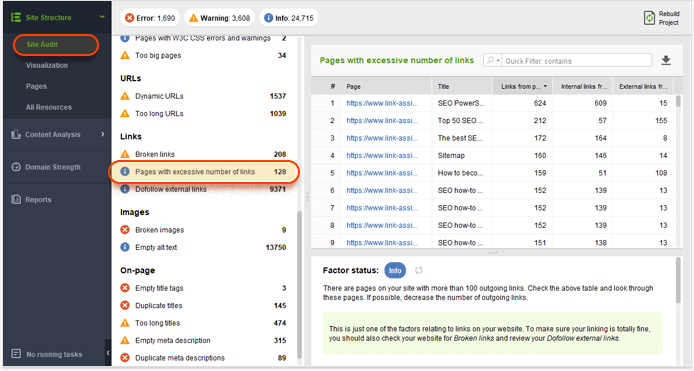Viewport: 694px width, 371px height.
Task: Click the 'Top 50 SEO' title cell
Action: coord(460,120)
